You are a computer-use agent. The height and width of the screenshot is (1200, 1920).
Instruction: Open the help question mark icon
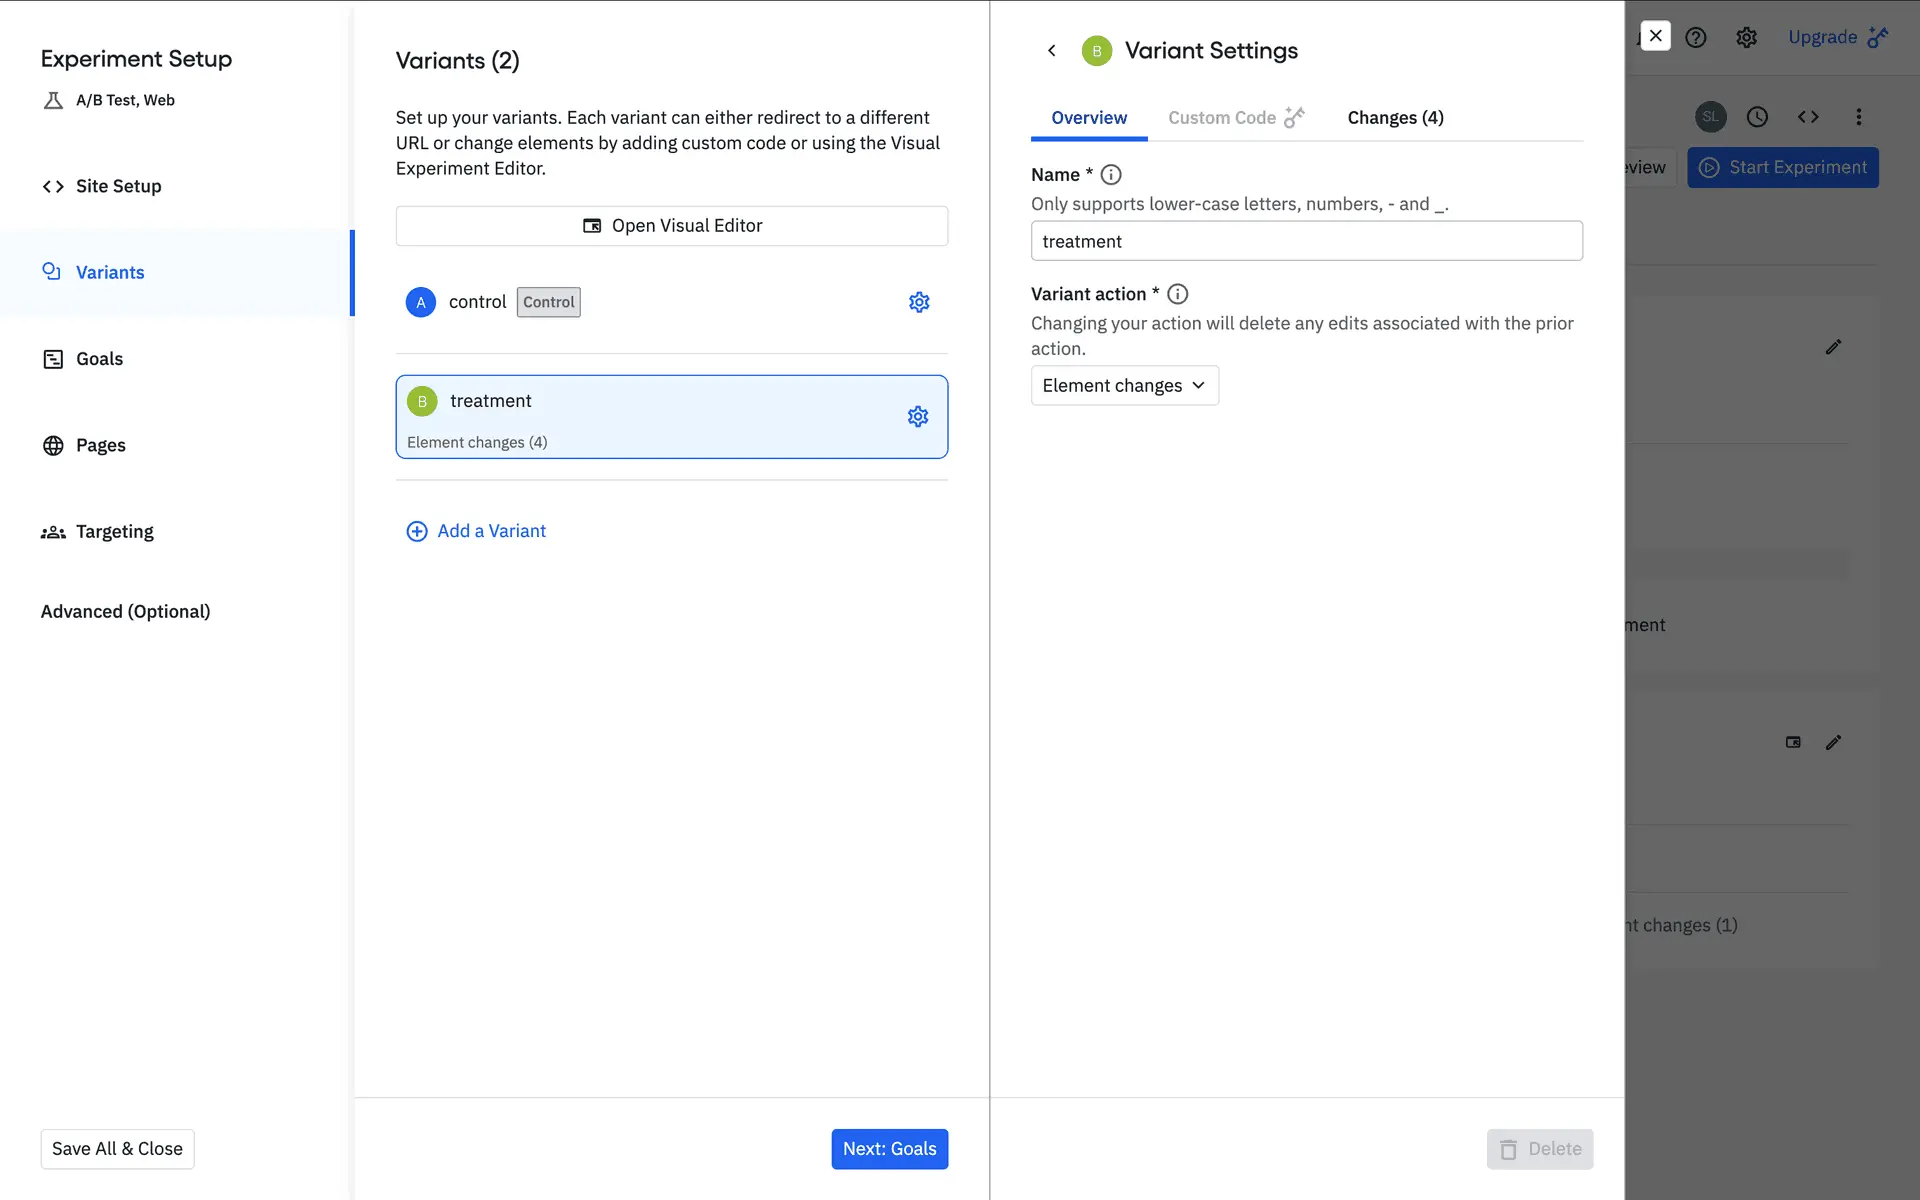[1695, 38]
